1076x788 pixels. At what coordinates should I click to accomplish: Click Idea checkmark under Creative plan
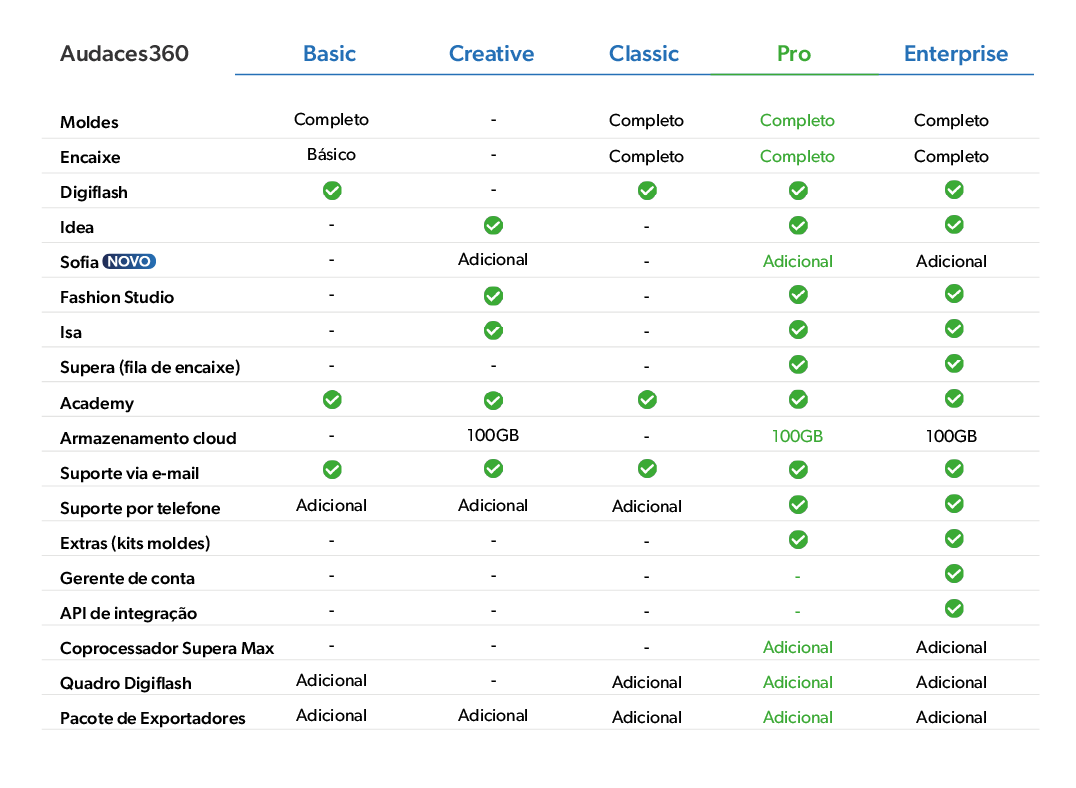(x=493, y=225)
